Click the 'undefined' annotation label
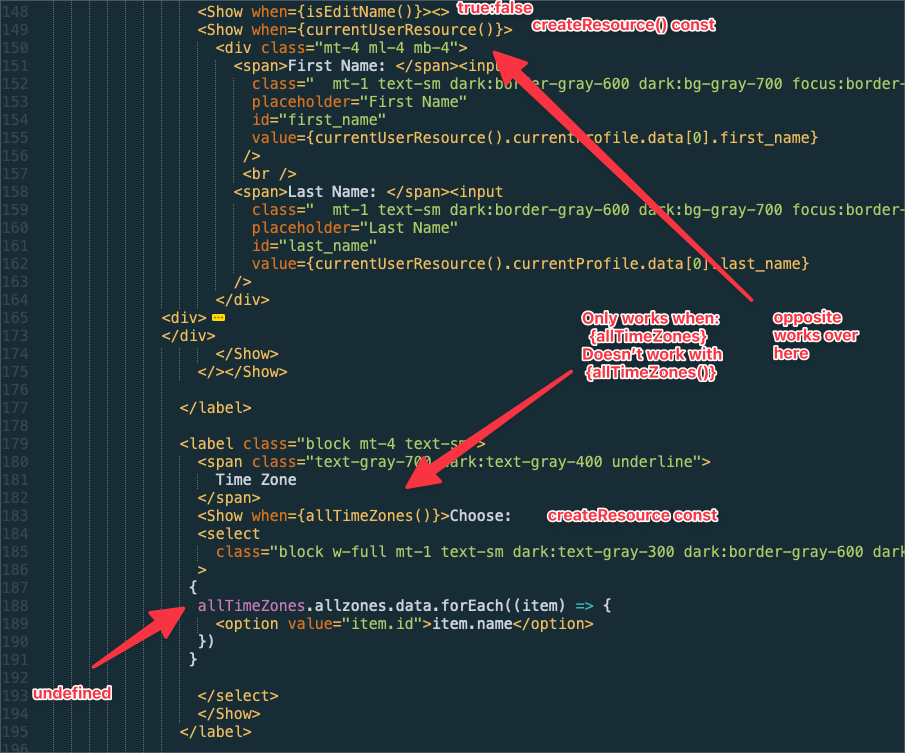905x753 pixels. click(x=71, y=693)
